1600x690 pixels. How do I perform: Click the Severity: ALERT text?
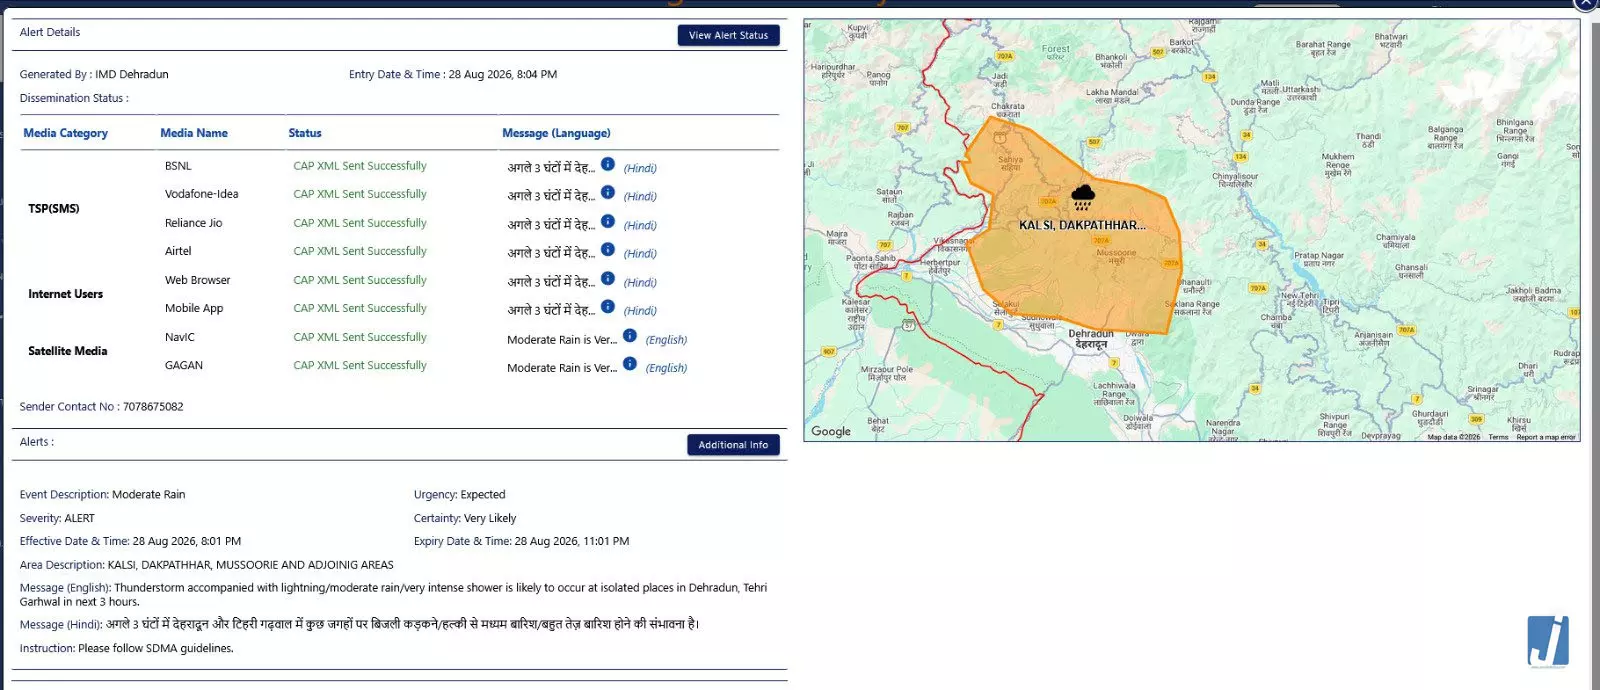coord(57,519)
